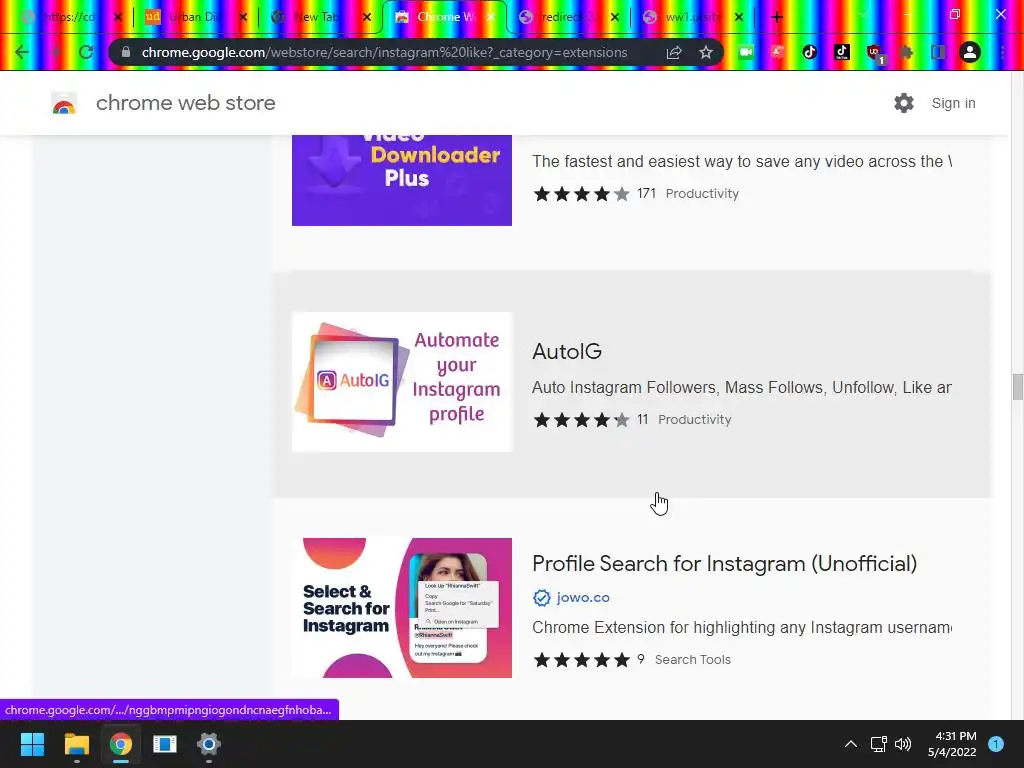Open the AutoIG extension title
This screenshot has height=768, width=1024.
(567, 351)
